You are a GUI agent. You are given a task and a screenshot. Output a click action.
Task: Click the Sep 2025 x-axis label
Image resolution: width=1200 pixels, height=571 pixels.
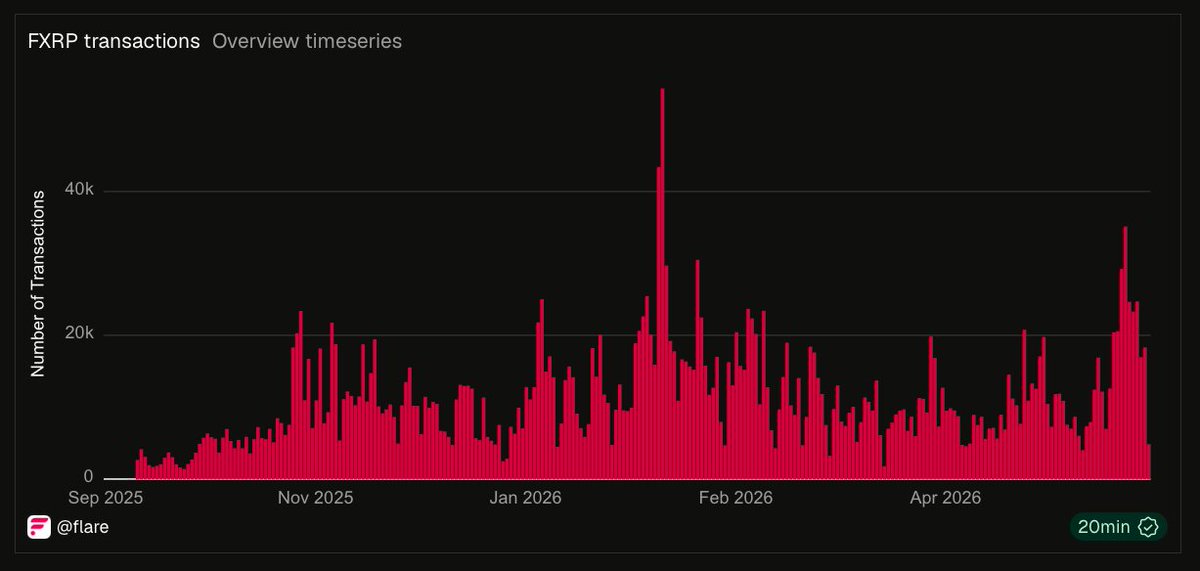point(105,497)
